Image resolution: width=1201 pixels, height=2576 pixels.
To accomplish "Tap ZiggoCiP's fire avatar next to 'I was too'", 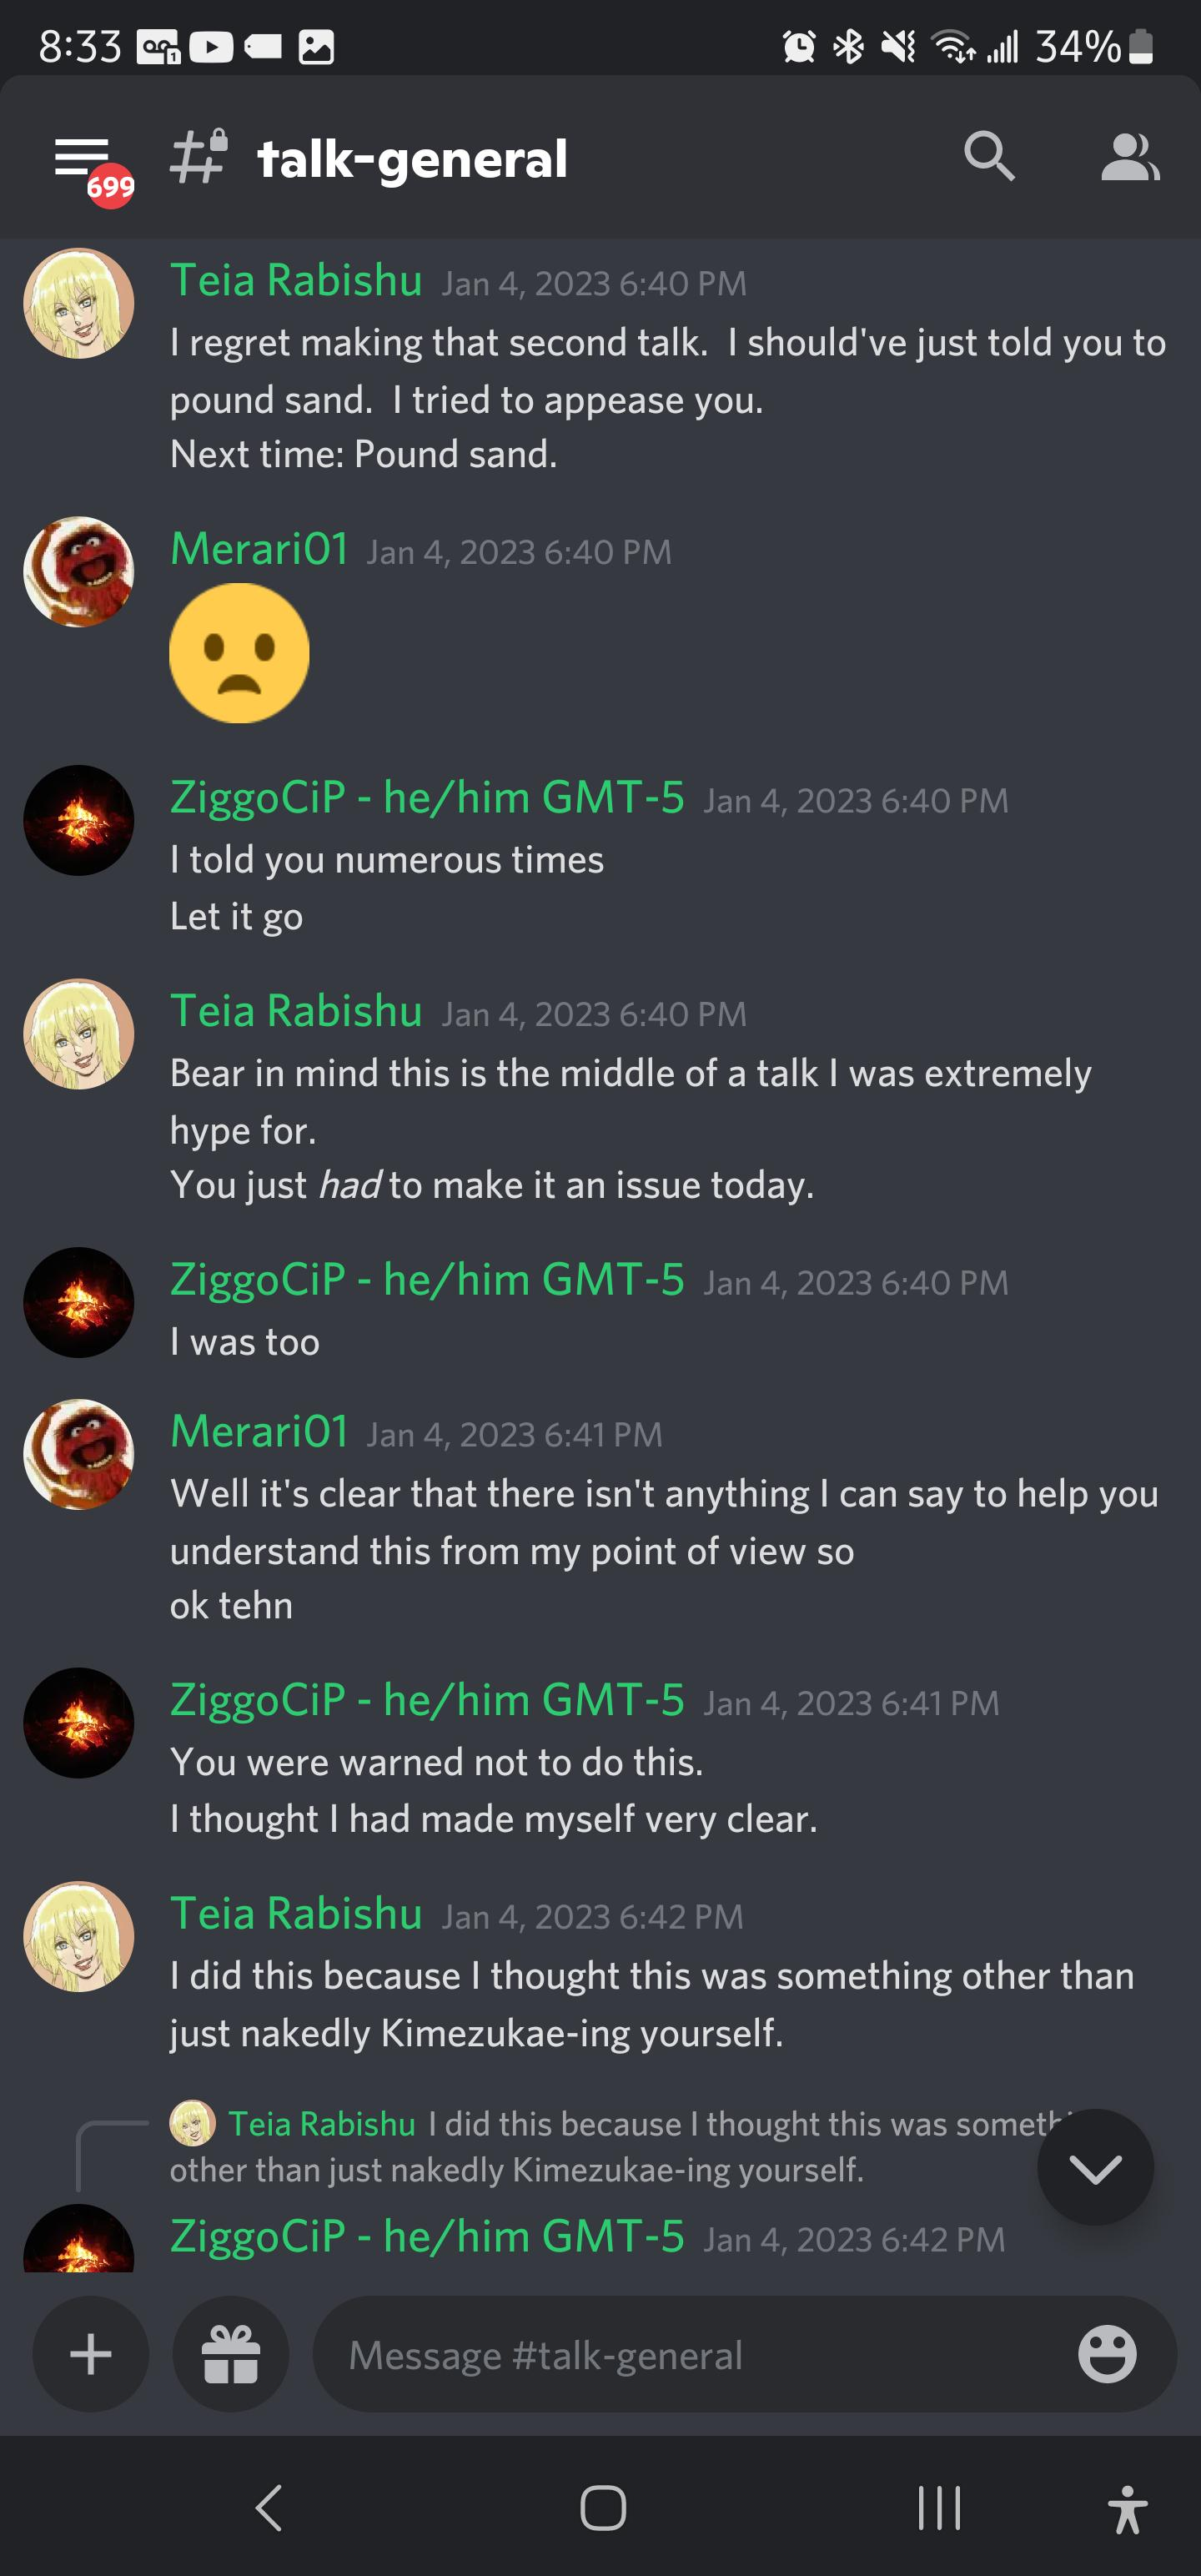I will pyautogui.click(x=79, y=1302).
